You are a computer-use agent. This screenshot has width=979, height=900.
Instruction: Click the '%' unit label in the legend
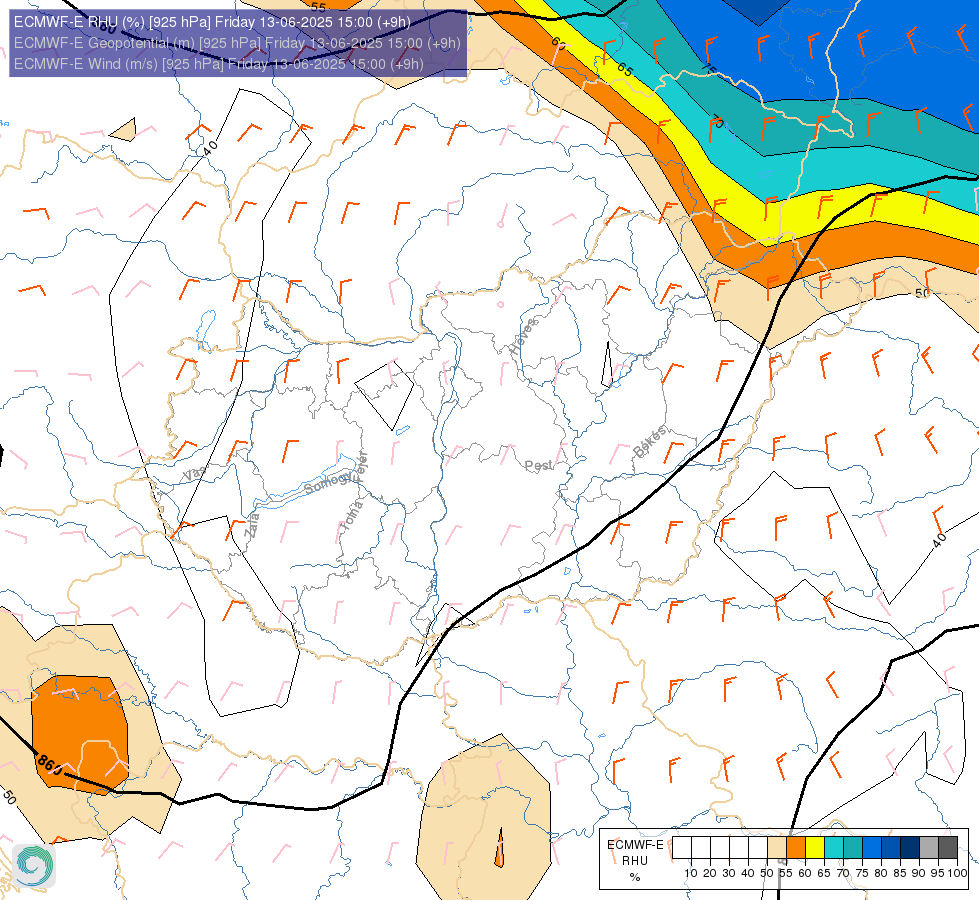[x=635, y=877]
